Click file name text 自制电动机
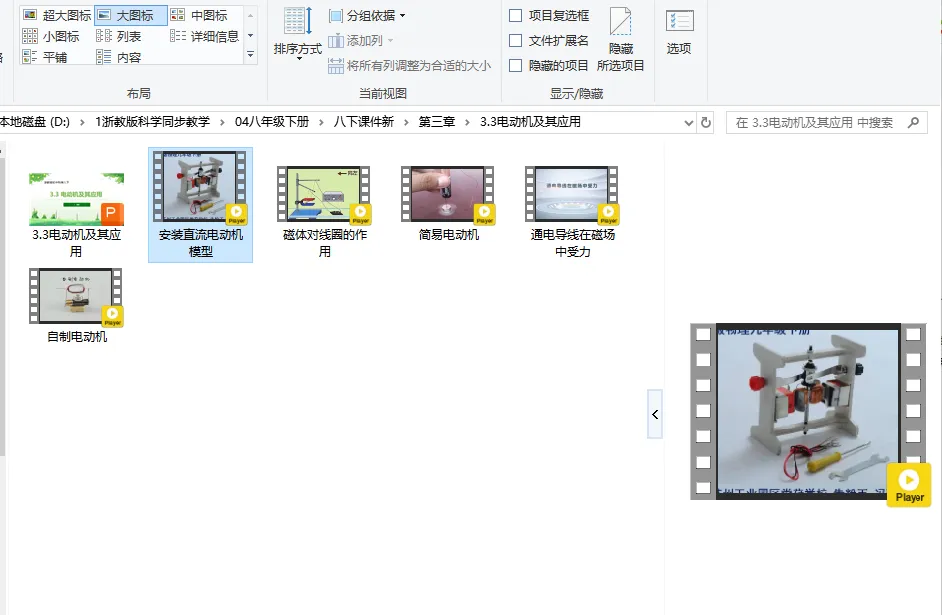The height and width of the screenshot is (615, 942). (x=77, y=337)
